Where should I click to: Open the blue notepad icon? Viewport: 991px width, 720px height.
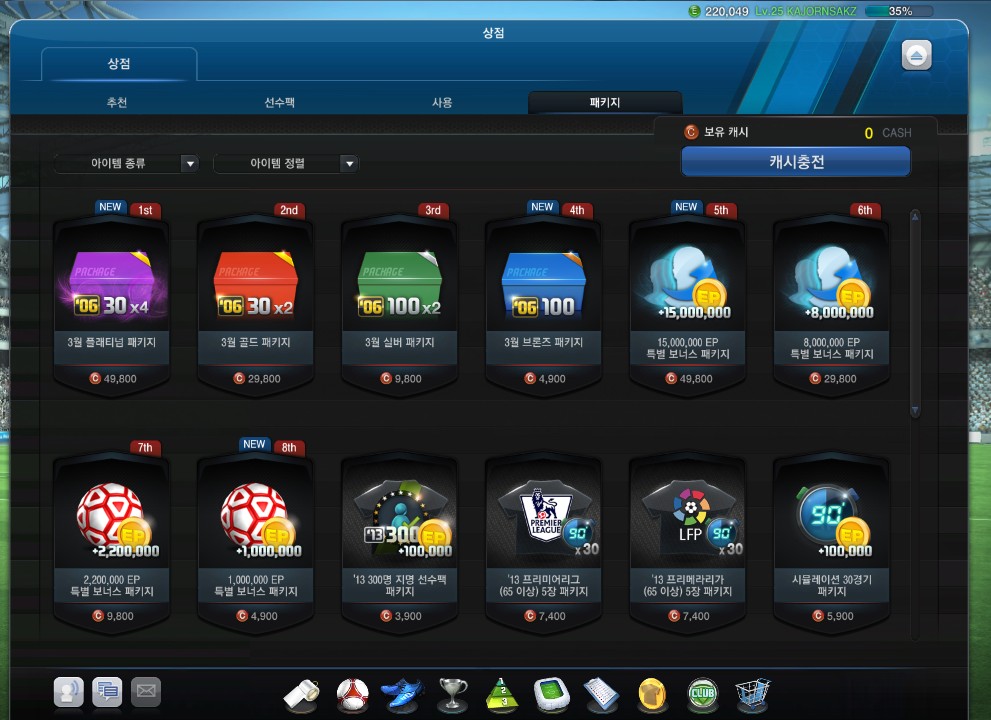click(601, 694)
